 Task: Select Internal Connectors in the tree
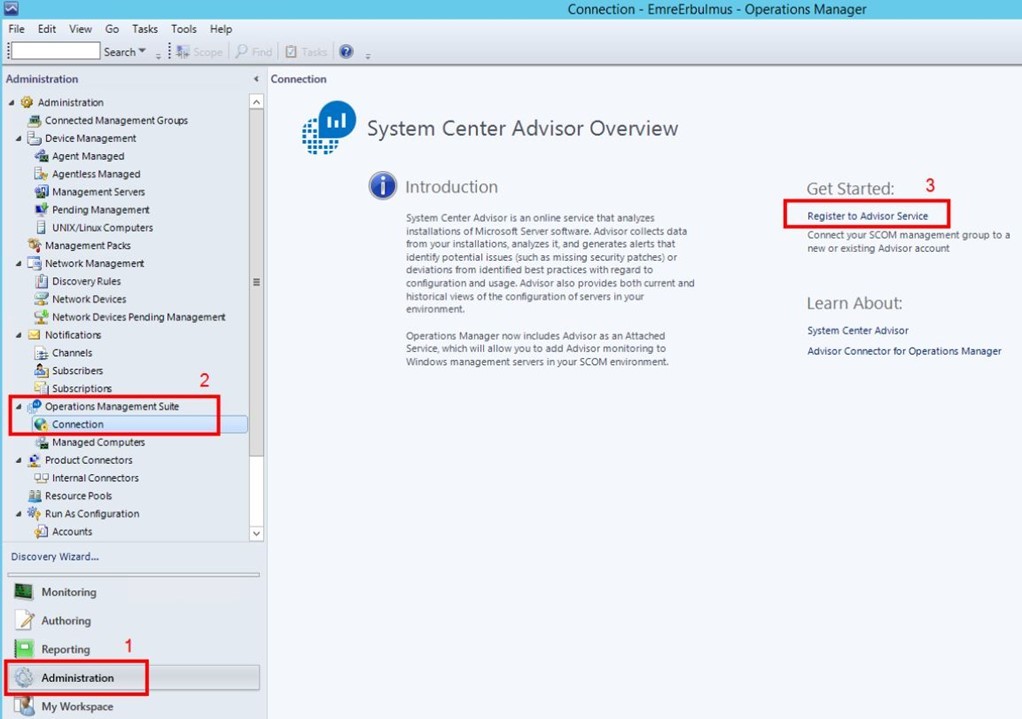pos(95,478)
